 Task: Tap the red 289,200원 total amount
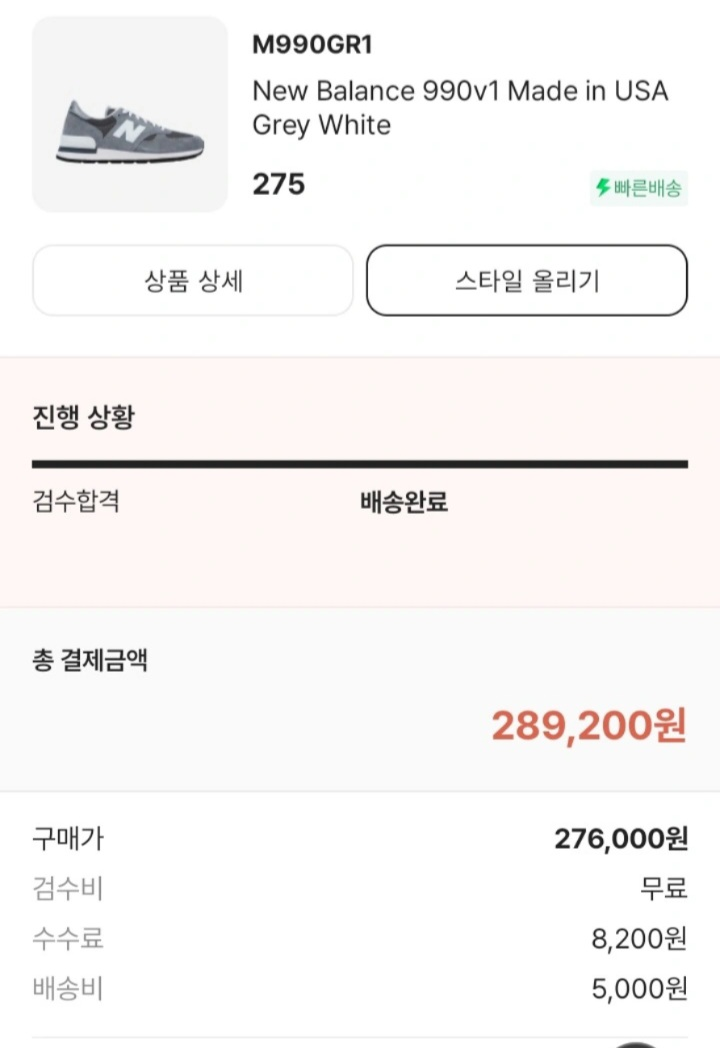click(589, 726)
